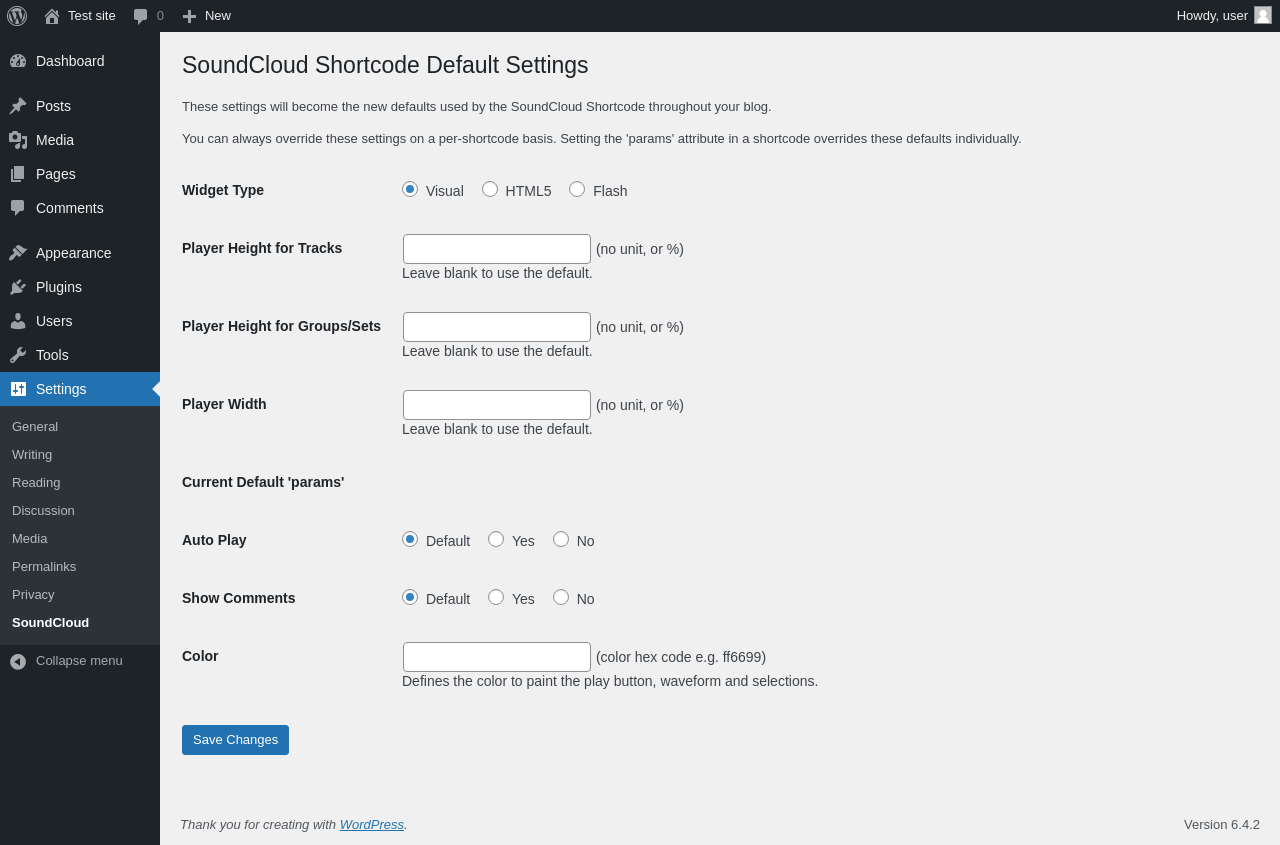Focus the Player Height for Tracks field
Image resolution: width=1280 pixels, height=845 pixels.
pyautogui.click(x=497, y=249)
